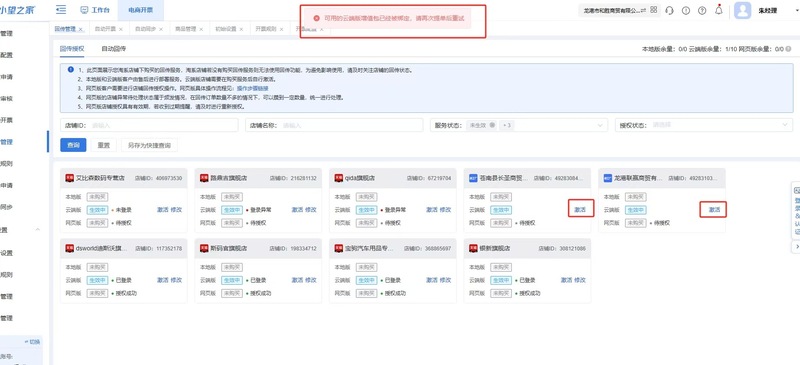
Task: Focus the 店铺ID input field
Action: coord(149,125)
